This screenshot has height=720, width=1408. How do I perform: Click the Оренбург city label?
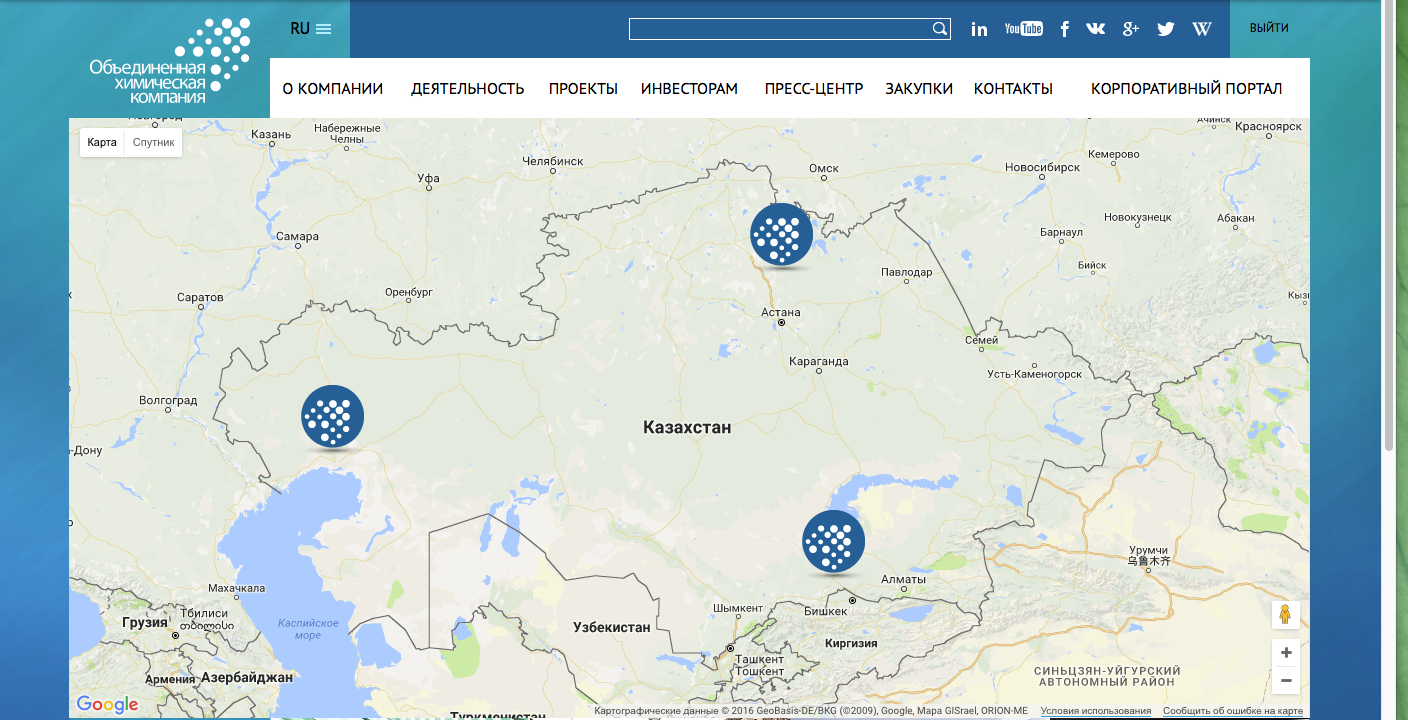pyautogui.click(x=409, y=292)
